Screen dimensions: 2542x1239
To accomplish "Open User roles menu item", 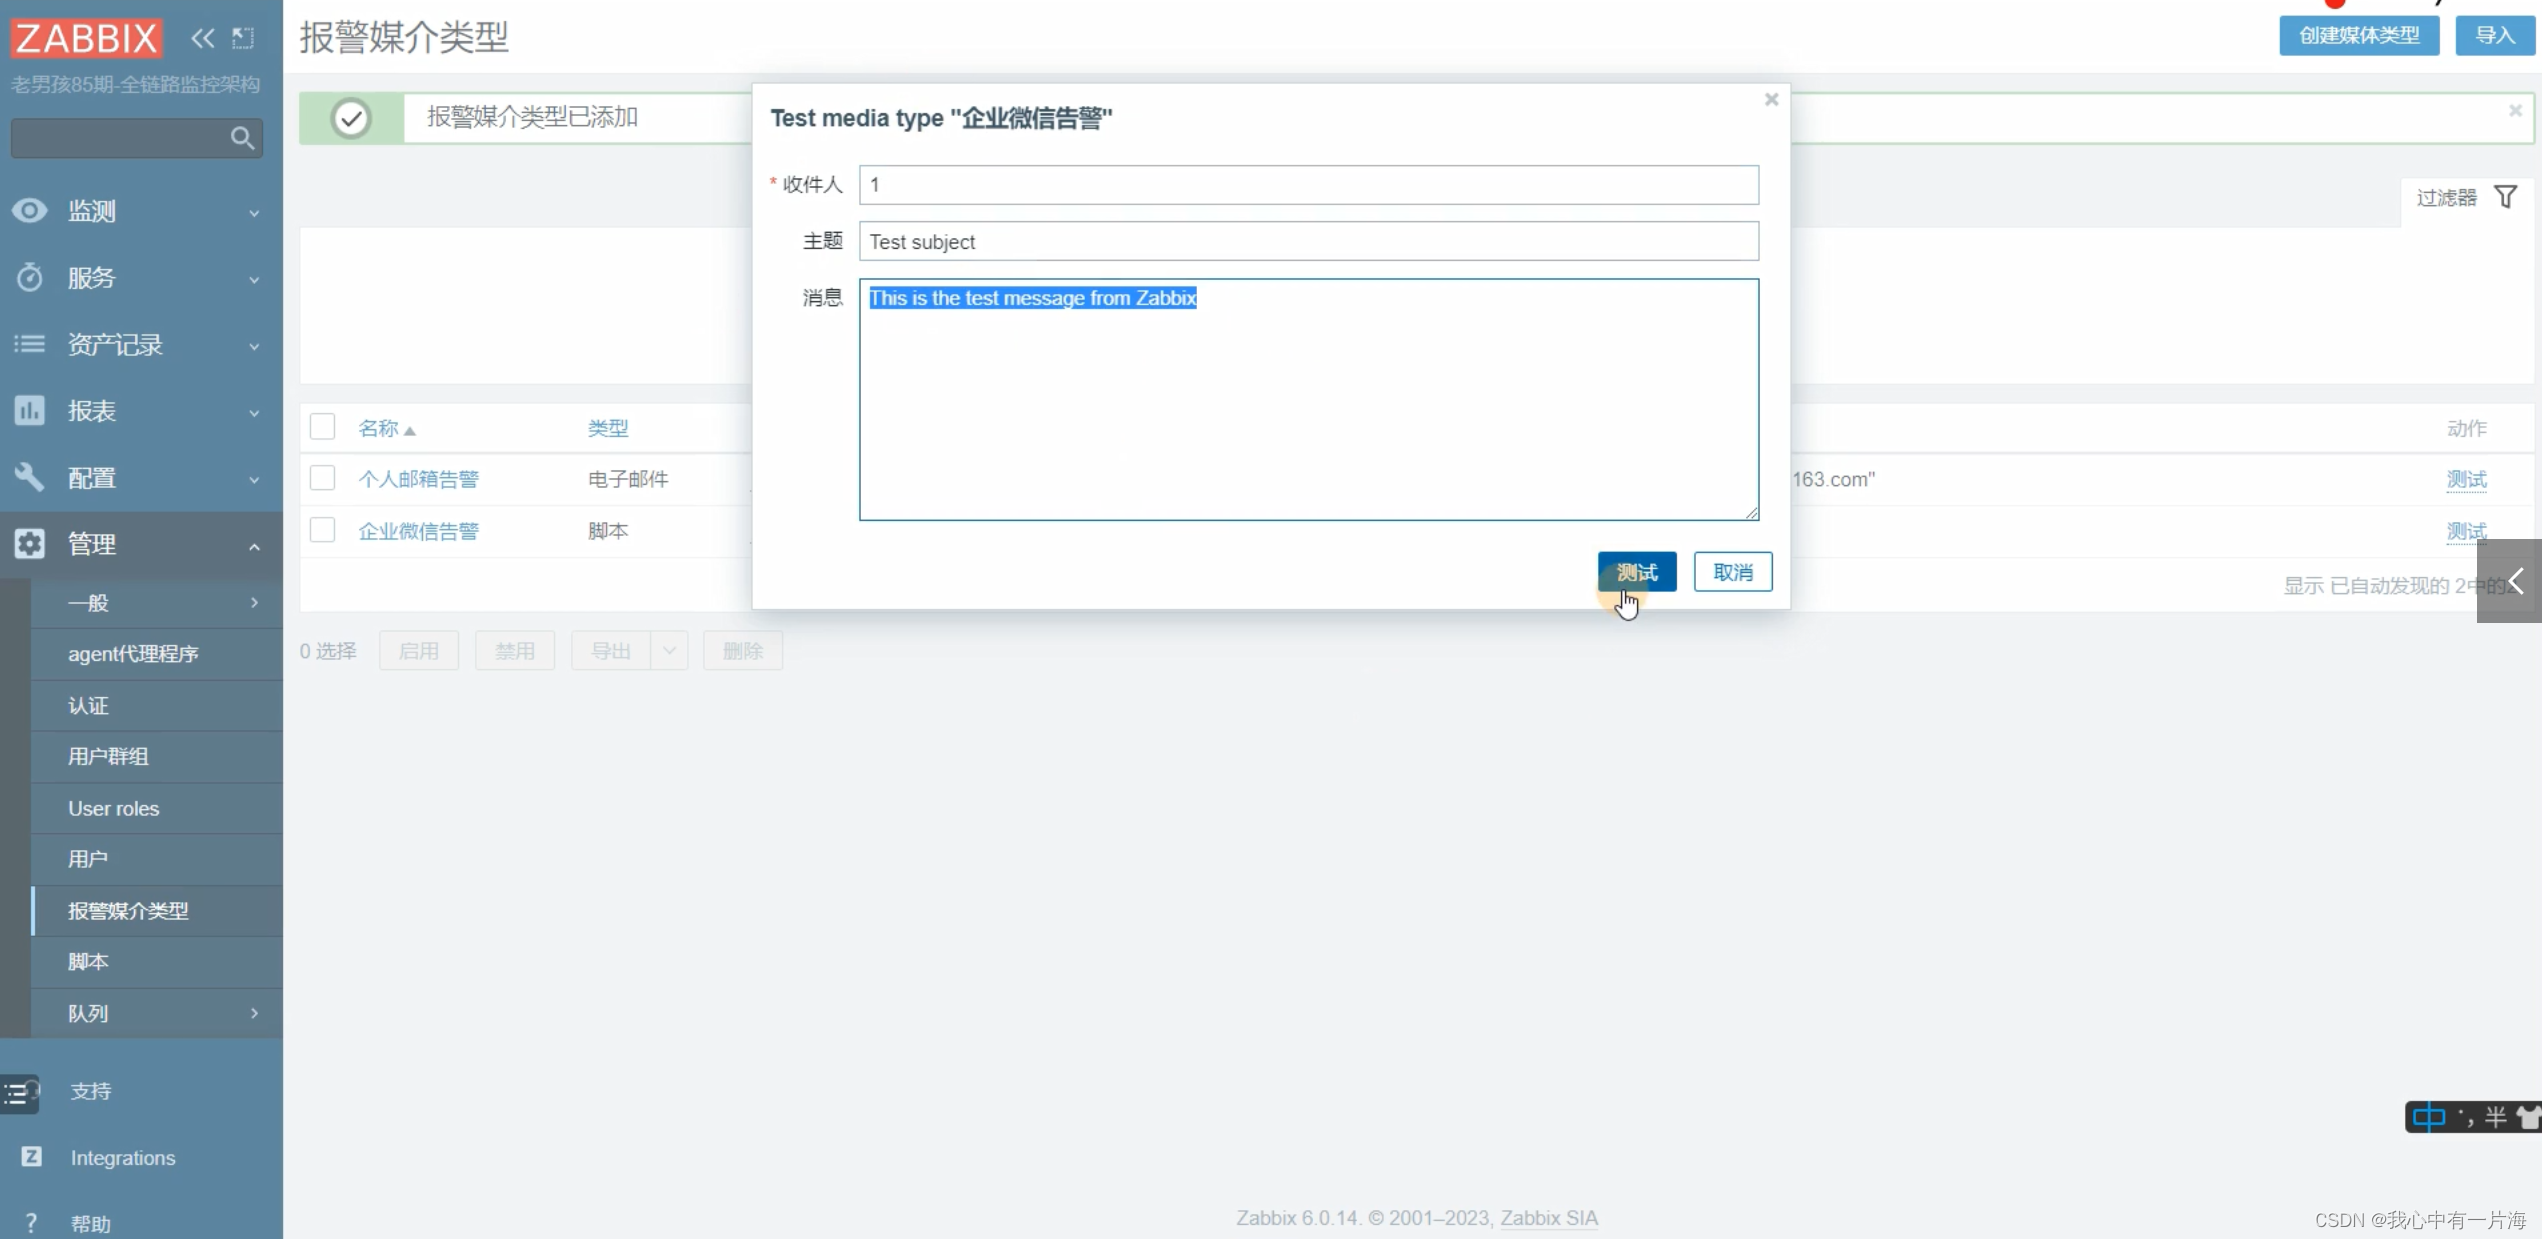I will pos(157,808).
